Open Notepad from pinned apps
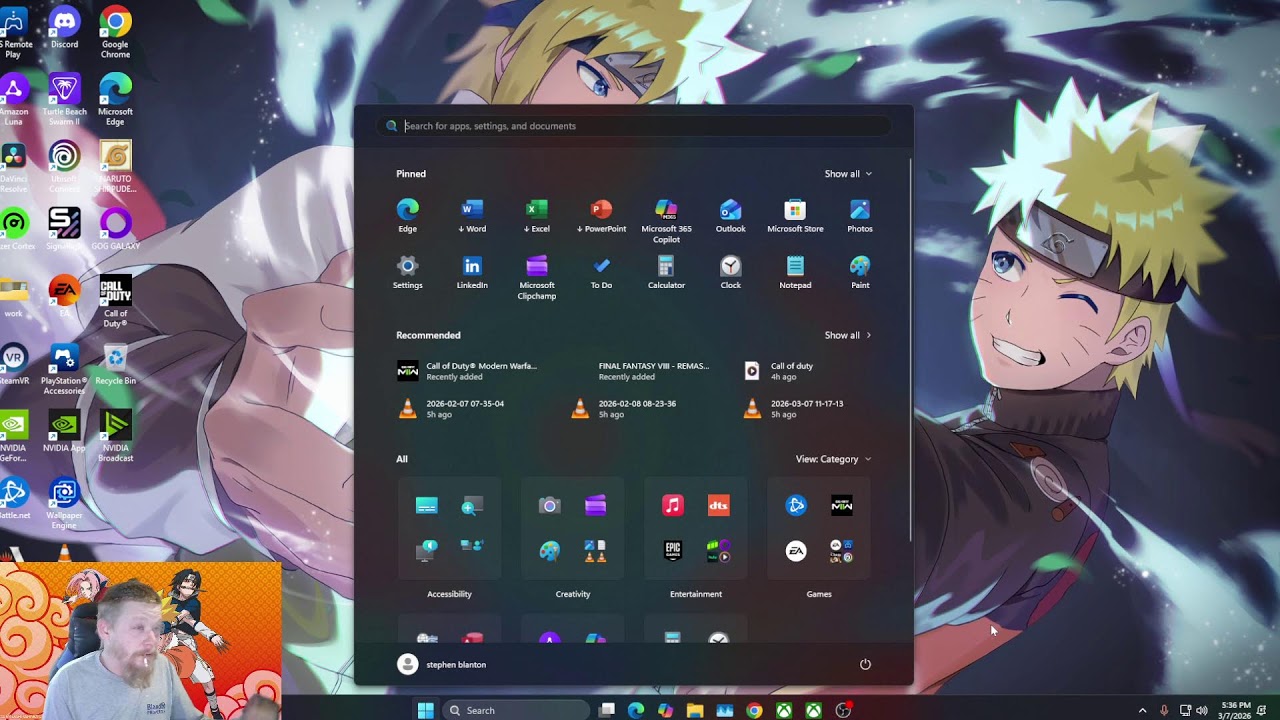 click(795, 272)
